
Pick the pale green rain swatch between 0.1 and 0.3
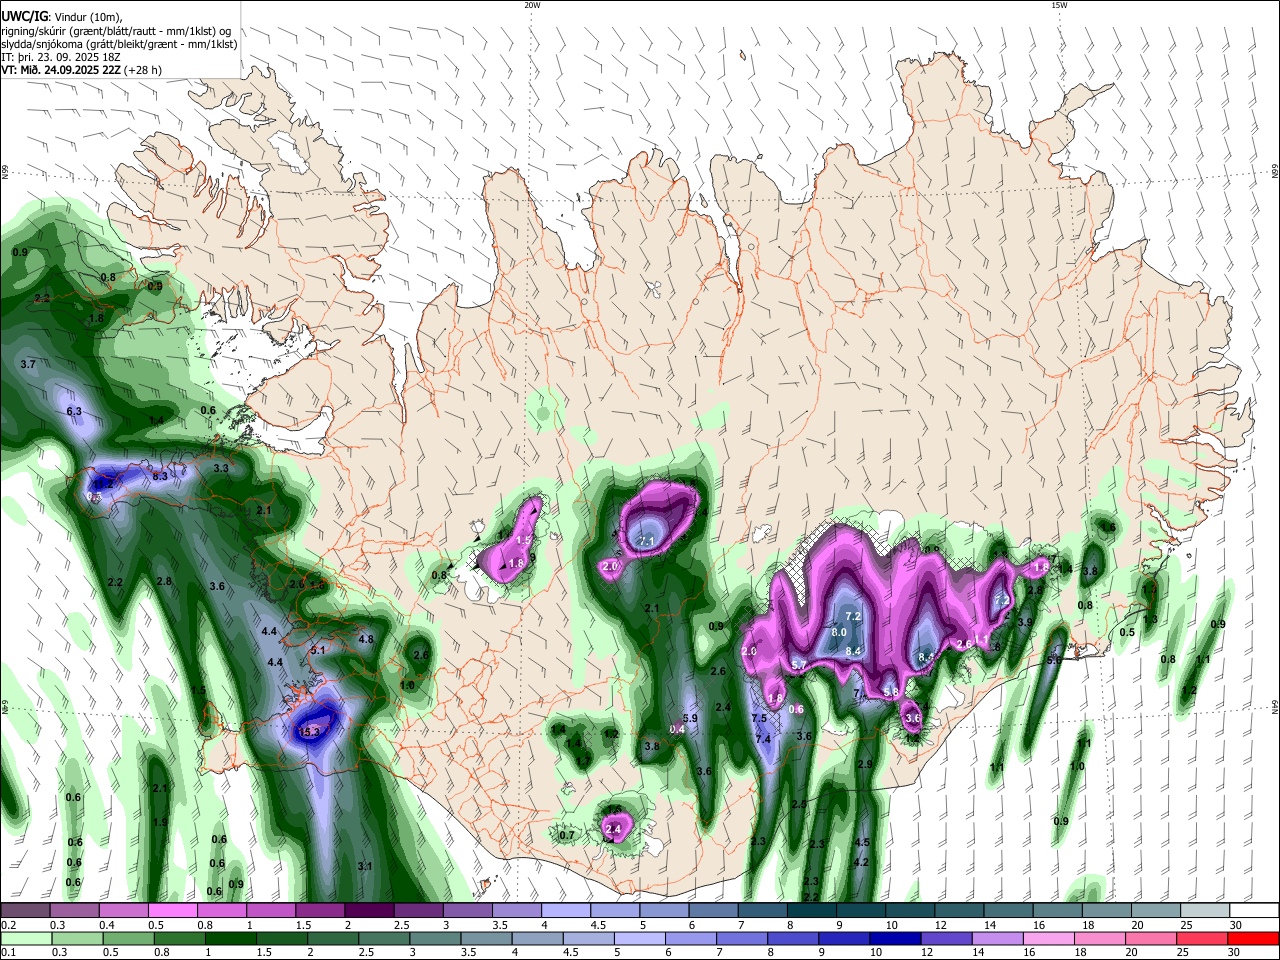pos(25,939)
